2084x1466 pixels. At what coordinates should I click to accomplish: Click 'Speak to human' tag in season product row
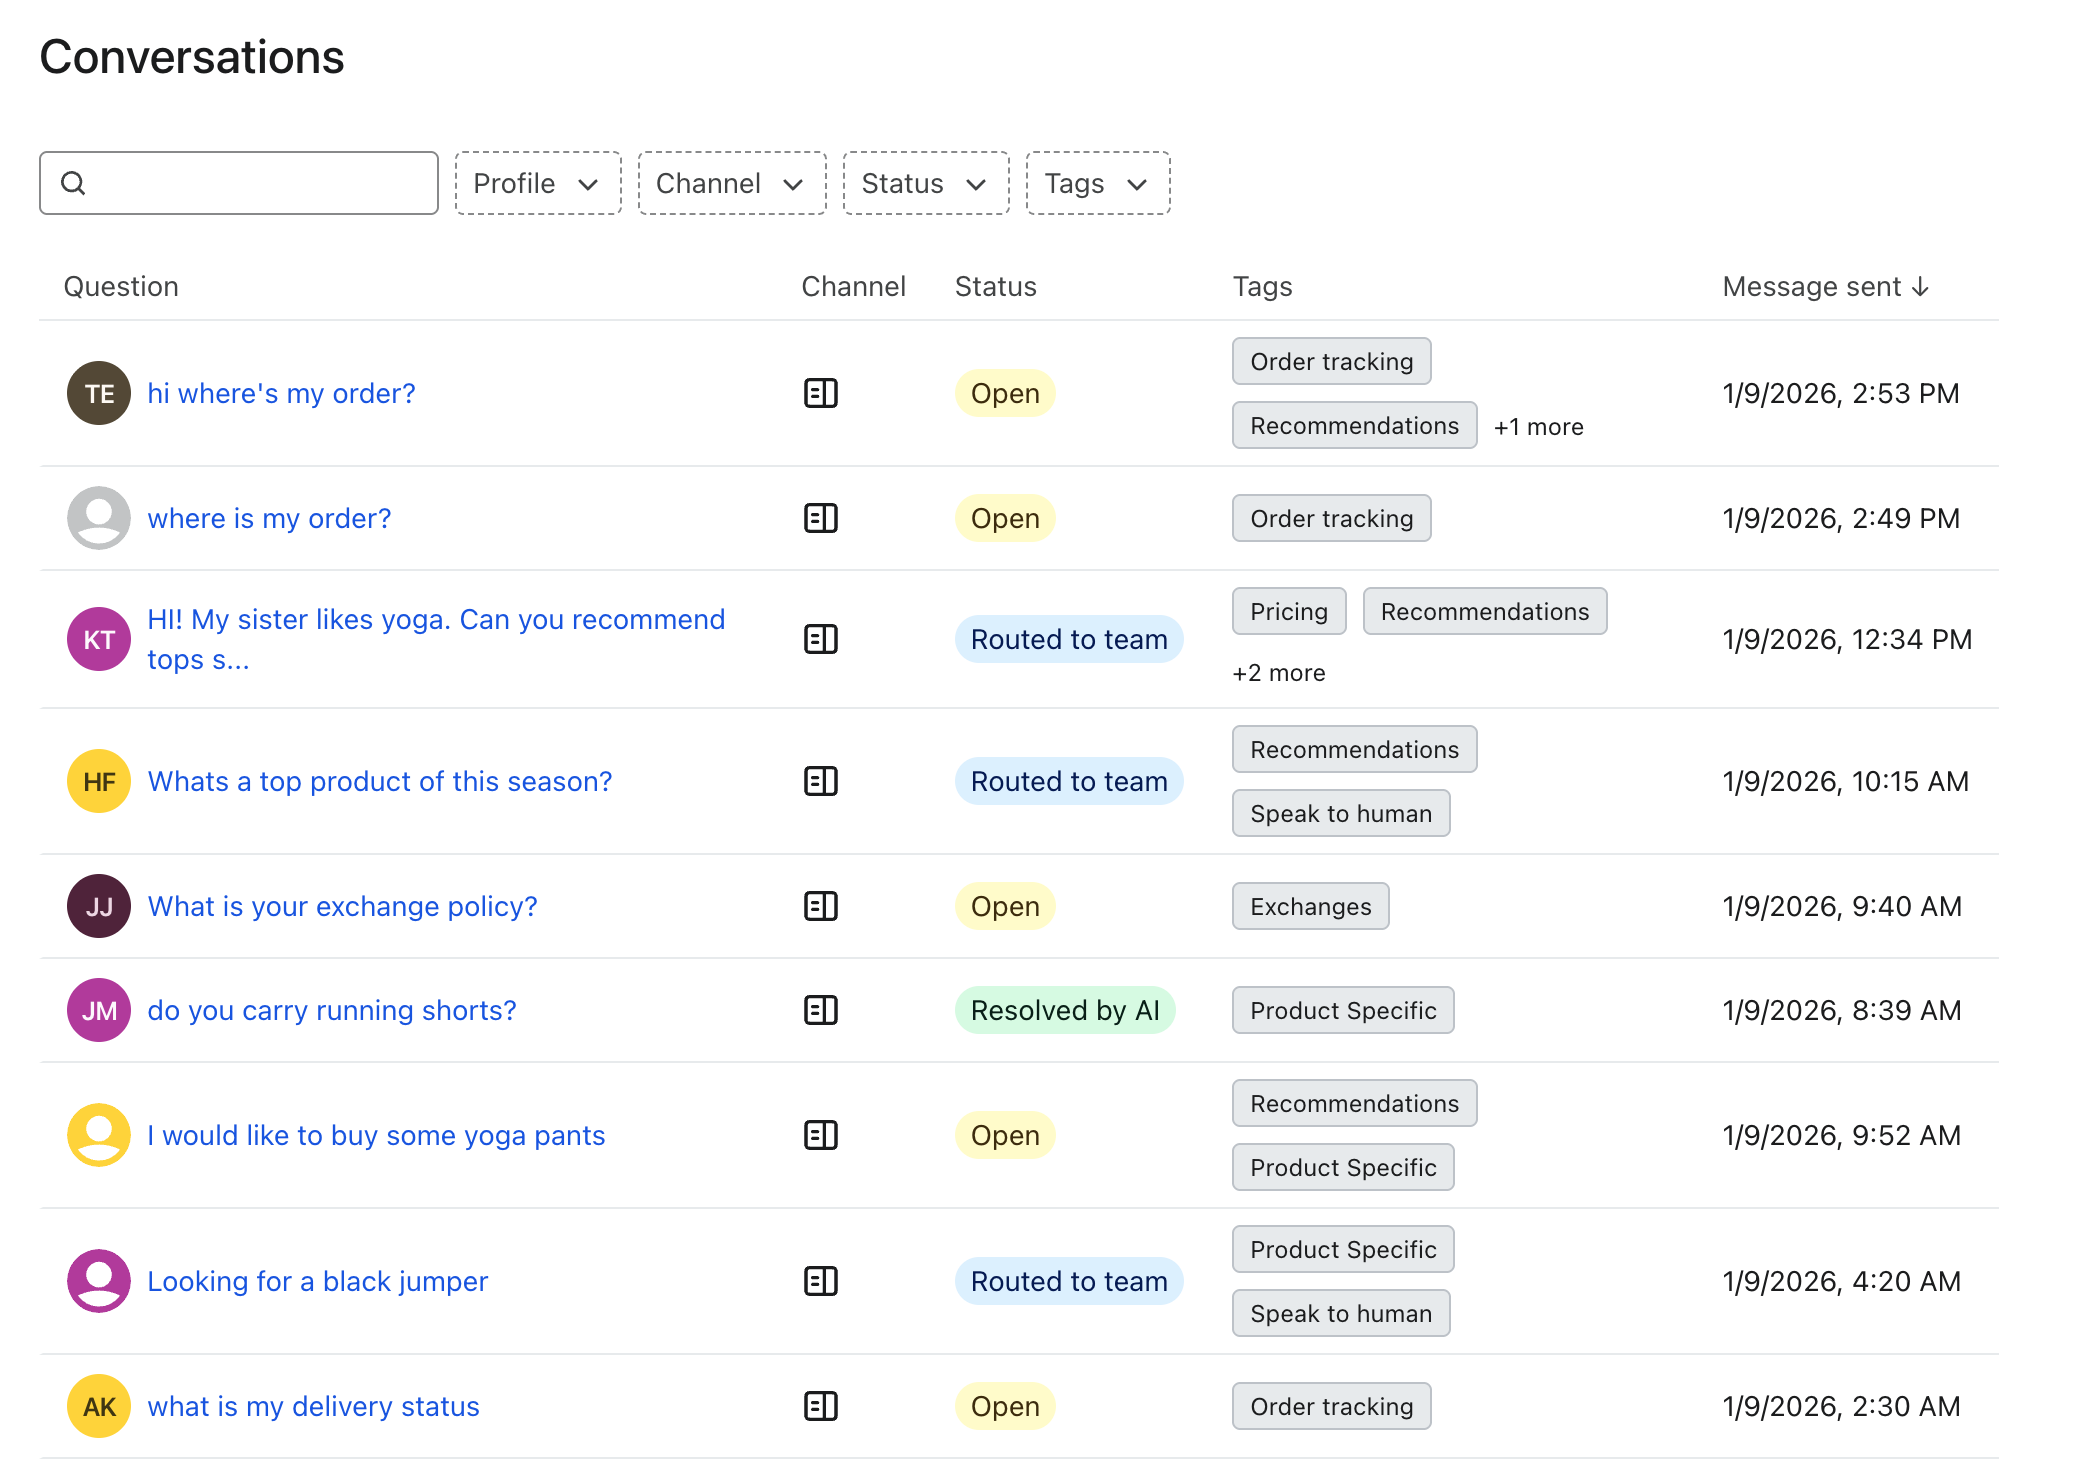(1340, 813)
